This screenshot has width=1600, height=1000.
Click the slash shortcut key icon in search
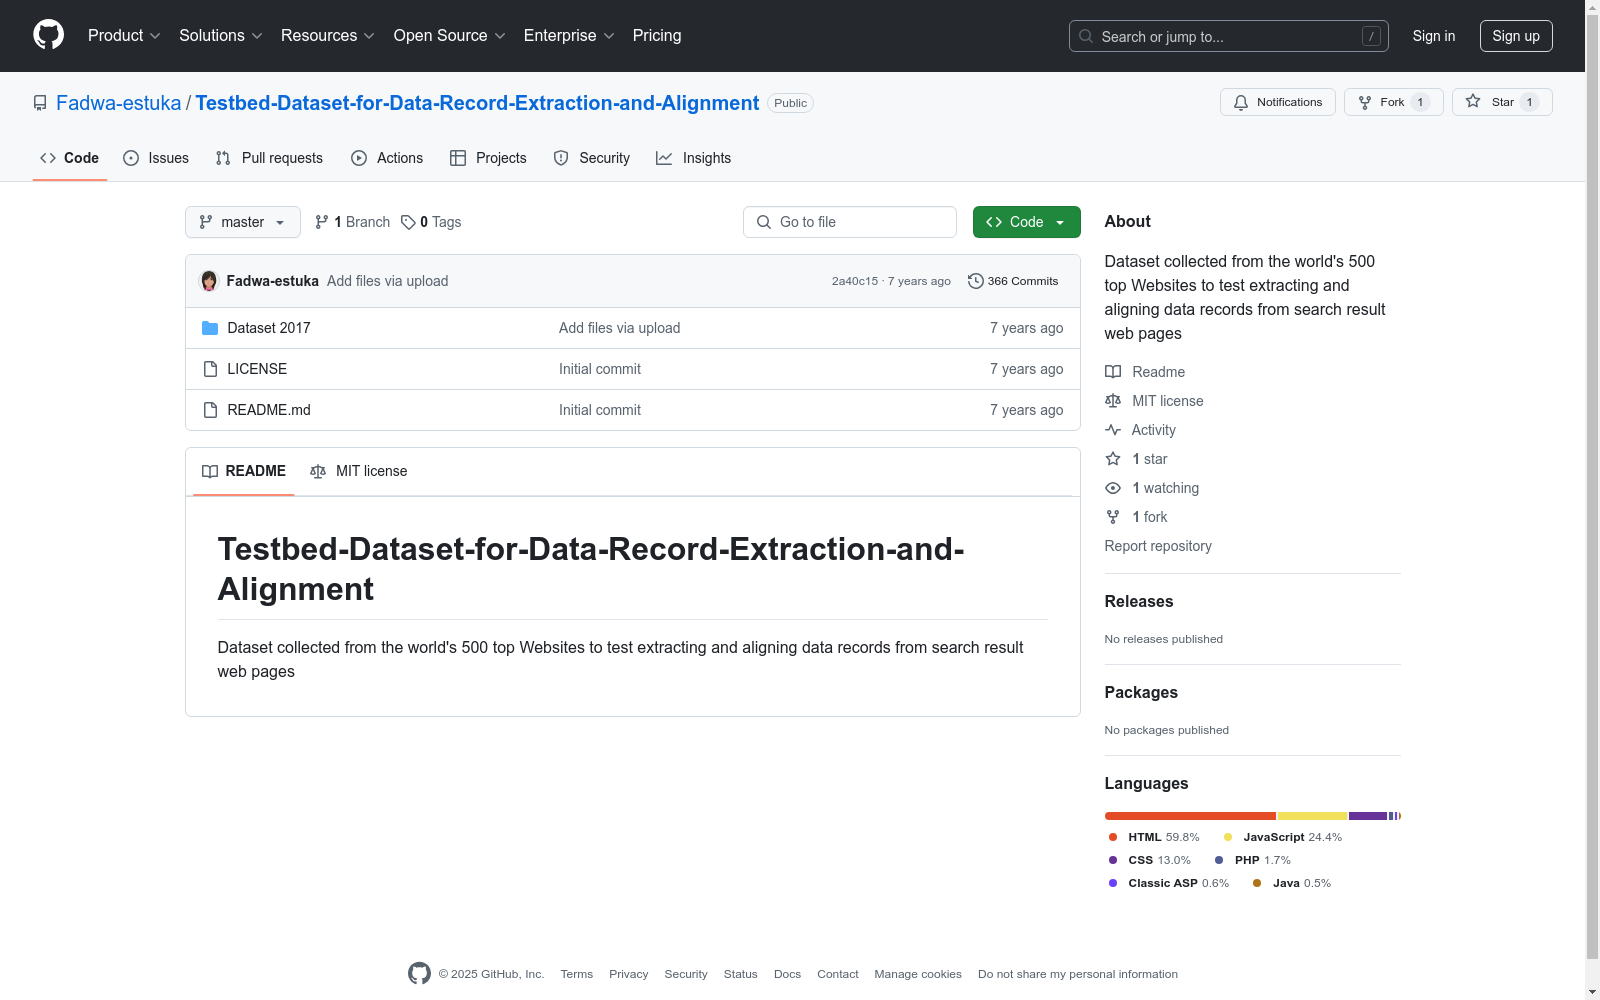[1371, 36]
